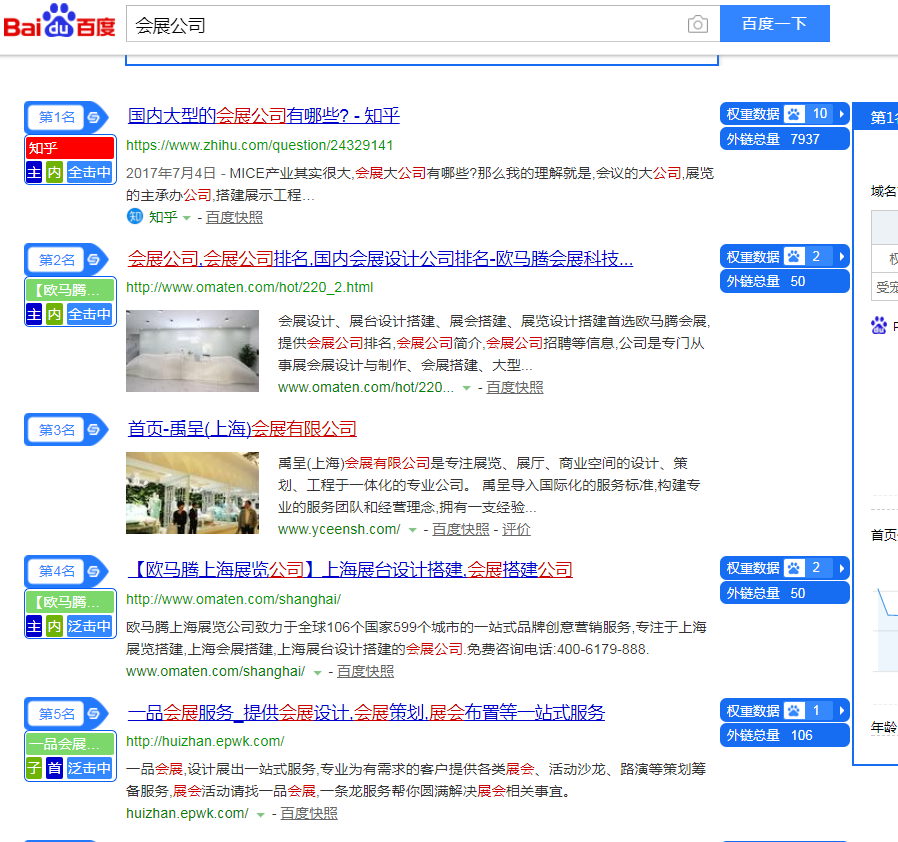Click the swirl icon on 第5名 badge
The width and height of the screenshot is (898, 842).
(x=93, y=714)
